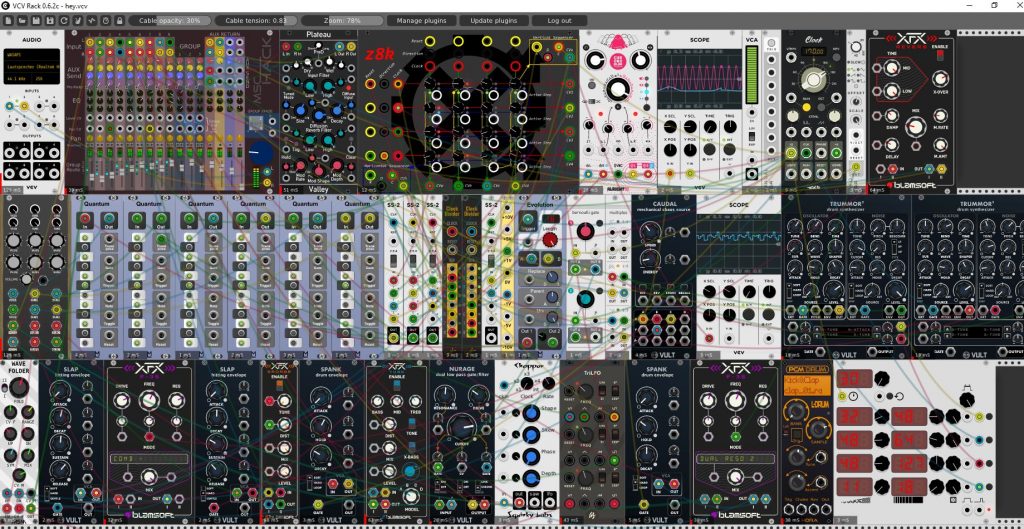Open 256 block size selector on Audio

pyautogui.click(x=48, y=78)
